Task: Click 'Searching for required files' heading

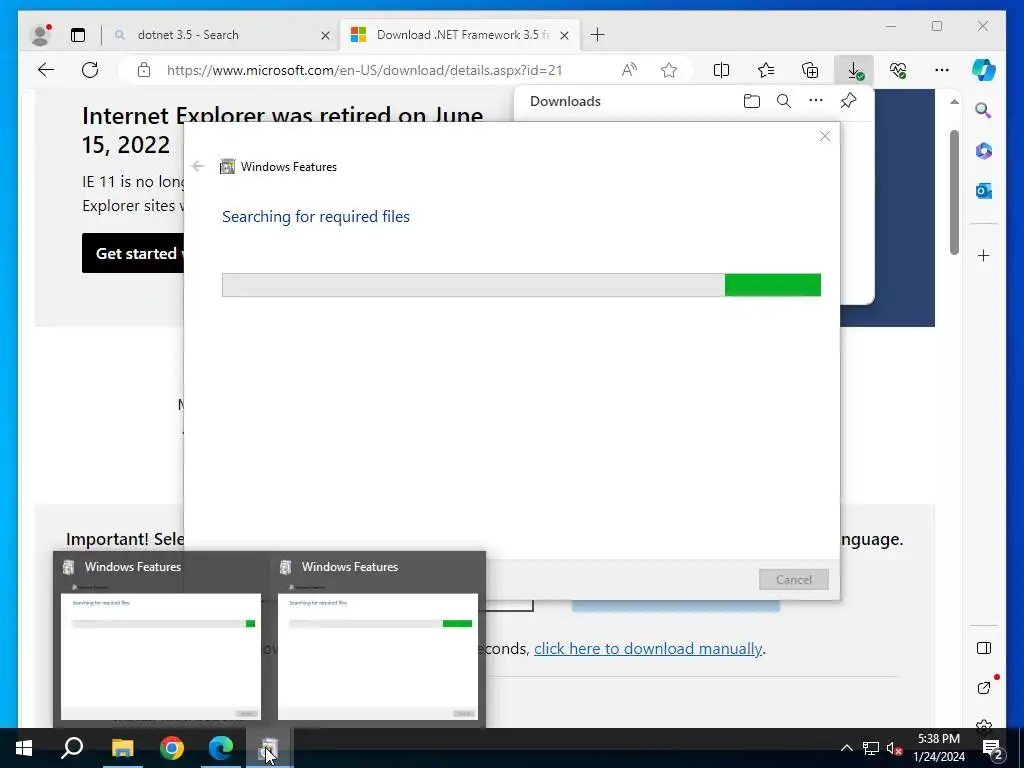Action: [316, 216]
